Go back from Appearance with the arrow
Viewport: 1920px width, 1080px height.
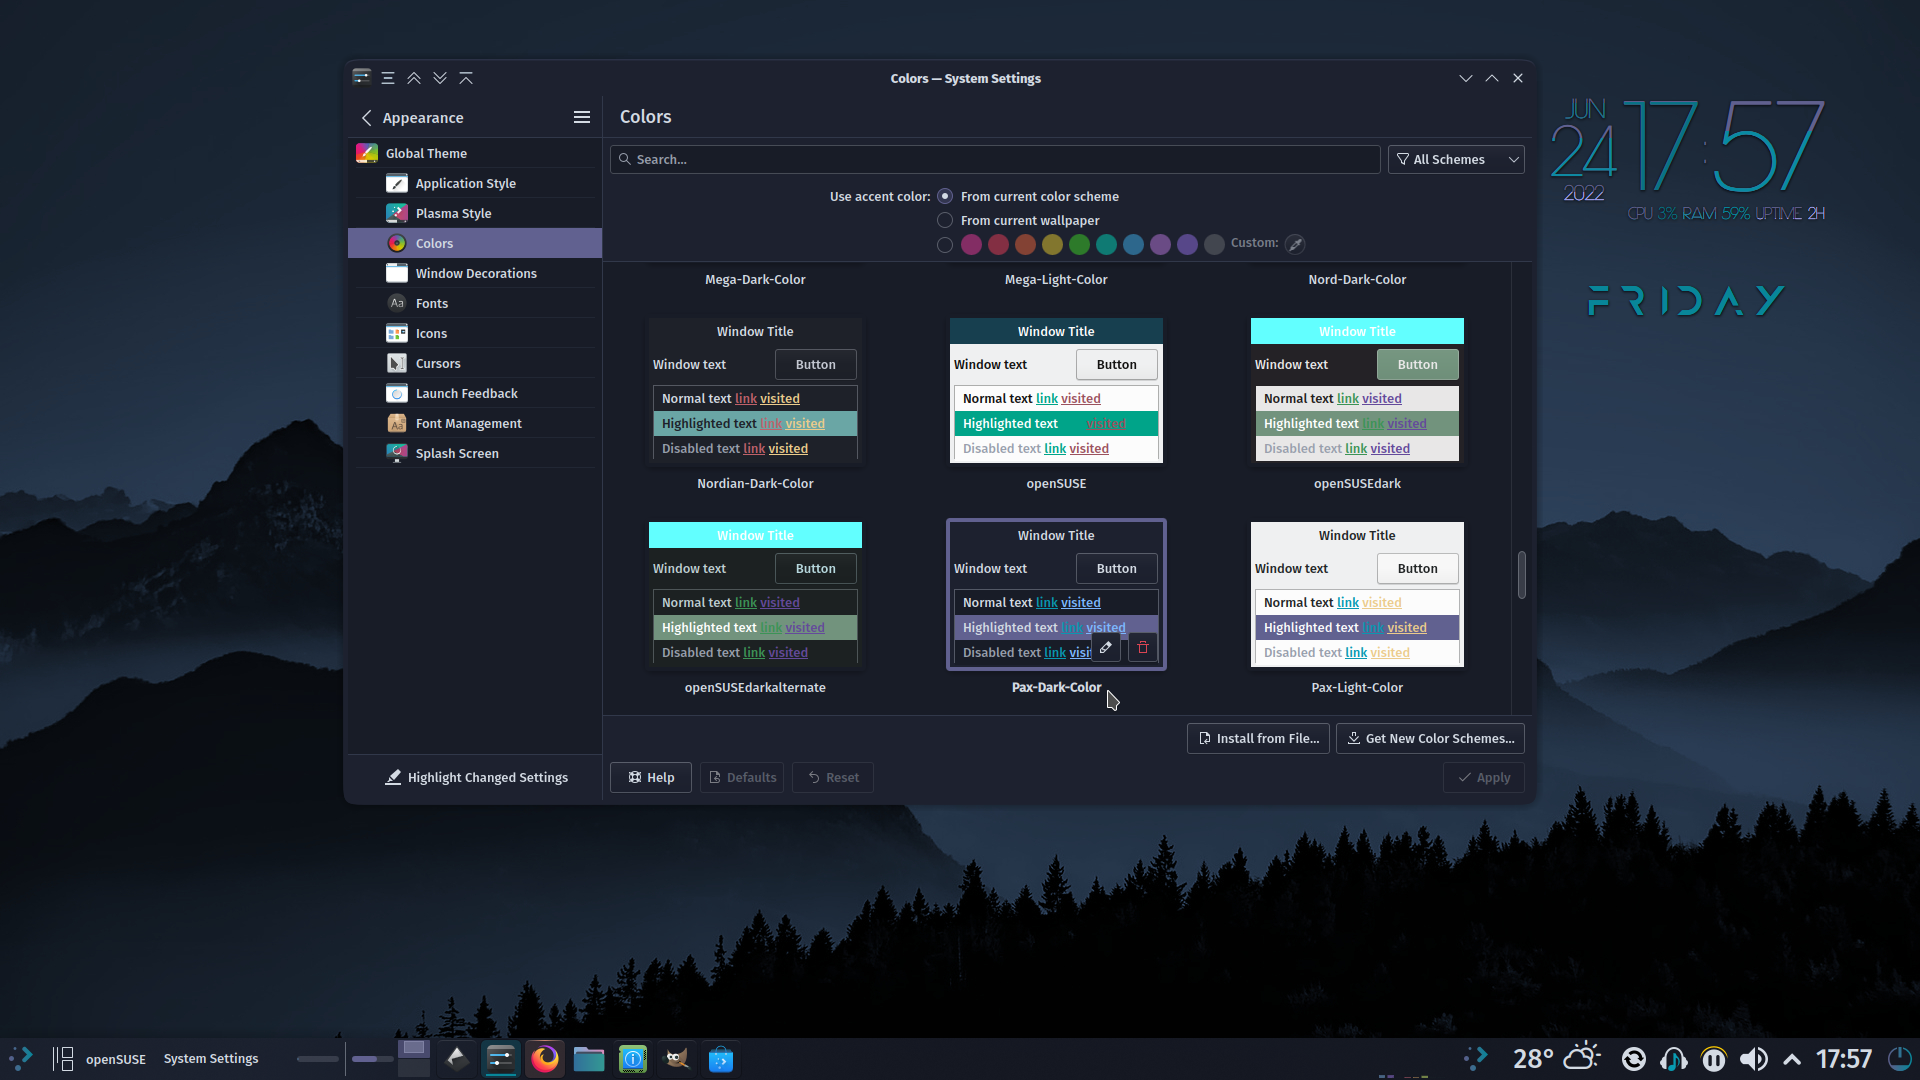[367, 118]
